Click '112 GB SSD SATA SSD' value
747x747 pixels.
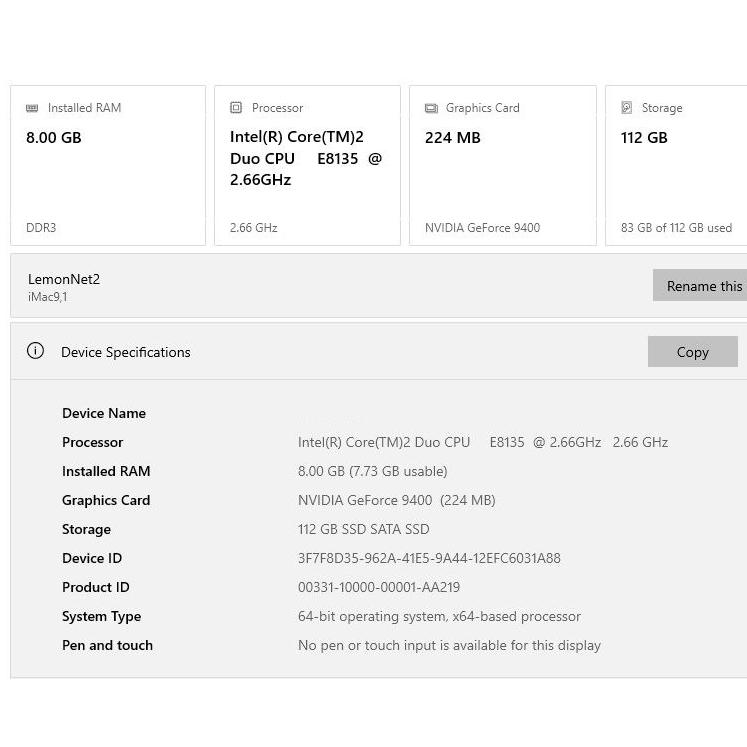click(363, 529)
